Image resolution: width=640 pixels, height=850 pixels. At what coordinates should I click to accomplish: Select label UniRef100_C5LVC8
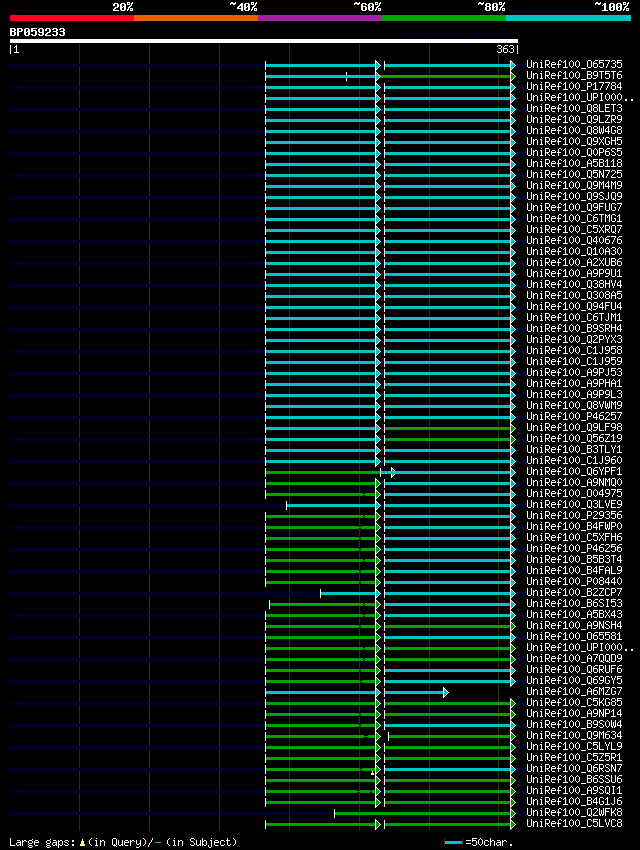(x=574, y=824)
